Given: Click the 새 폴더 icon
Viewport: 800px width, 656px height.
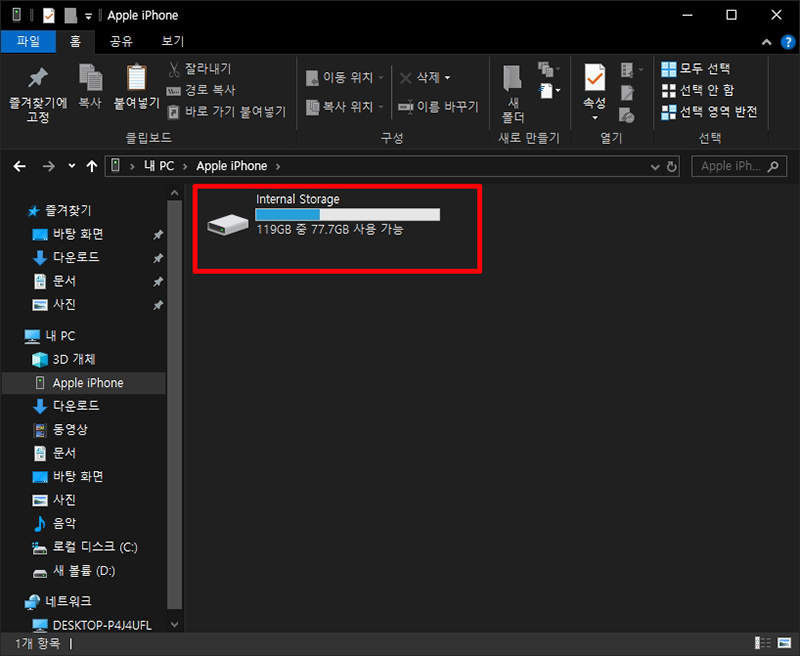Looking at the screenshot, I should [512, 78].
